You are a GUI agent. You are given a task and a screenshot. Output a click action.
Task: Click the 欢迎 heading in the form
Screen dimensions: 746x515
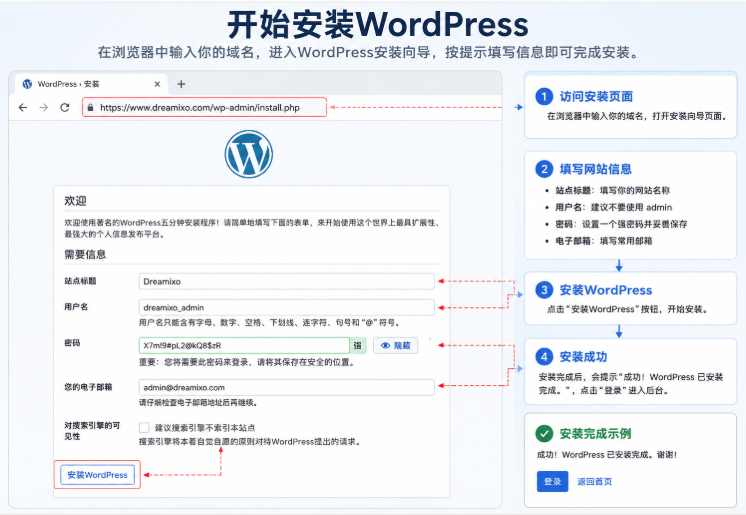pos(75,201)
